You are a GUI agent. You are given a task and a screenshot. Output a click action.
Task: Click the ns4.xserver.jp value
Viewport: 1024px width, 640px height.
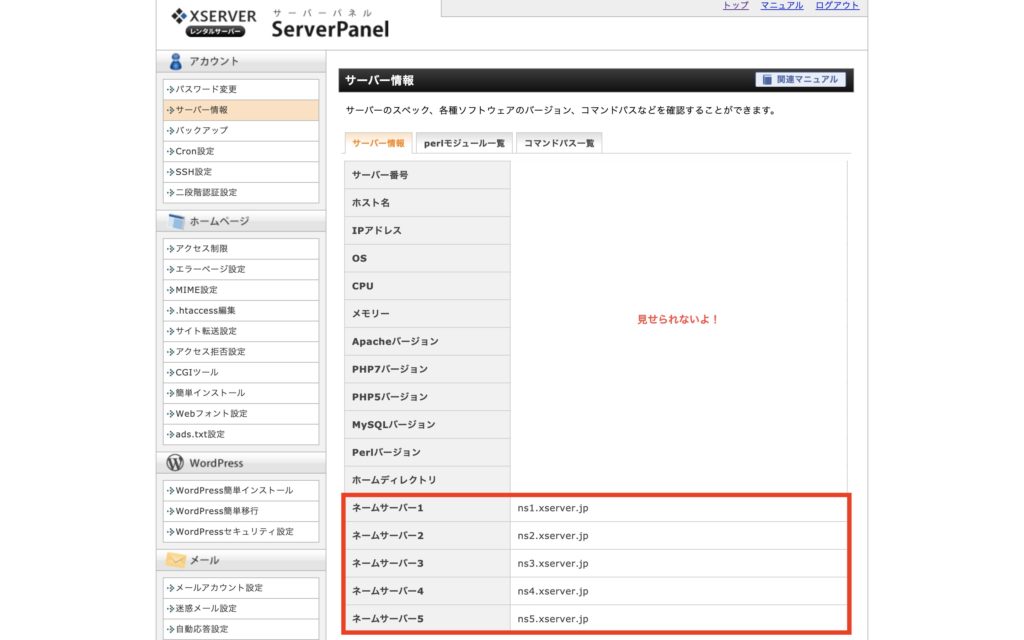pyautogui.click(x=552, y=591)
